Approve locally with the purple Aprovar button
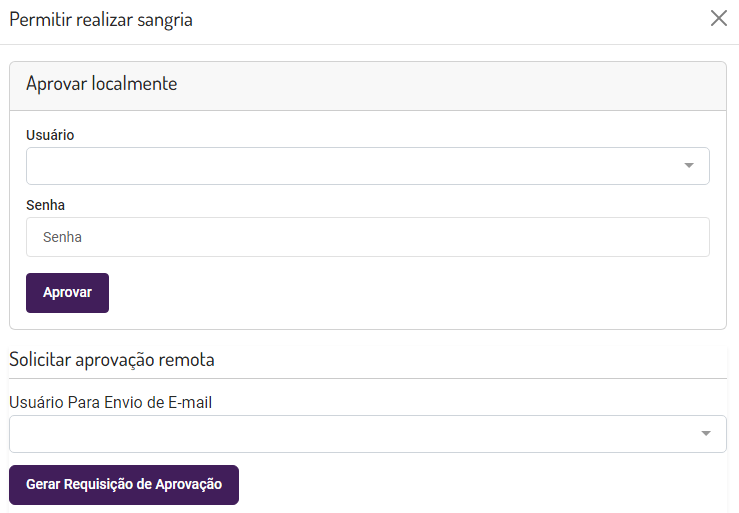 67,293
